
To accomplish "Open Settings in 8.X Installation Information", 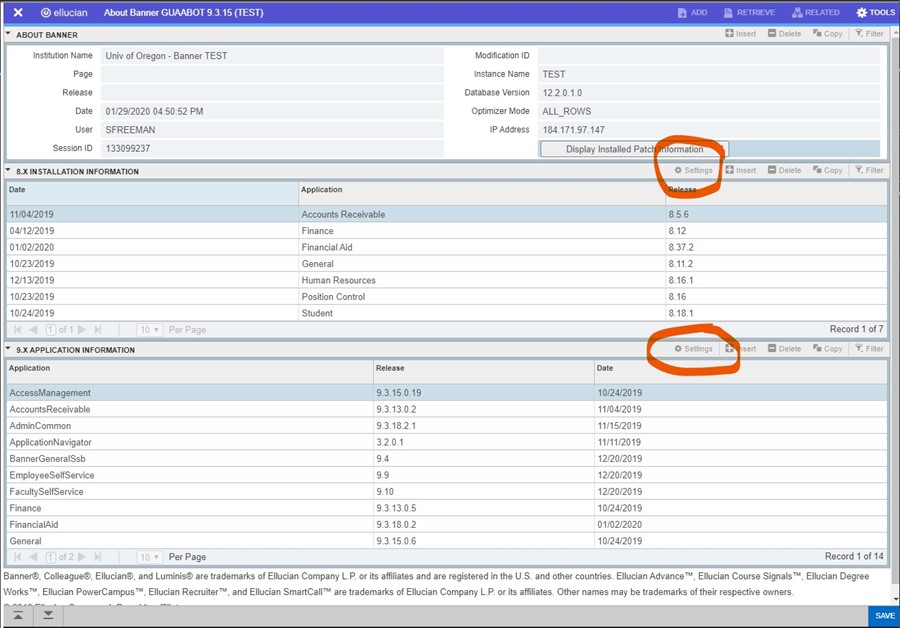I will (x=693, y=170).
